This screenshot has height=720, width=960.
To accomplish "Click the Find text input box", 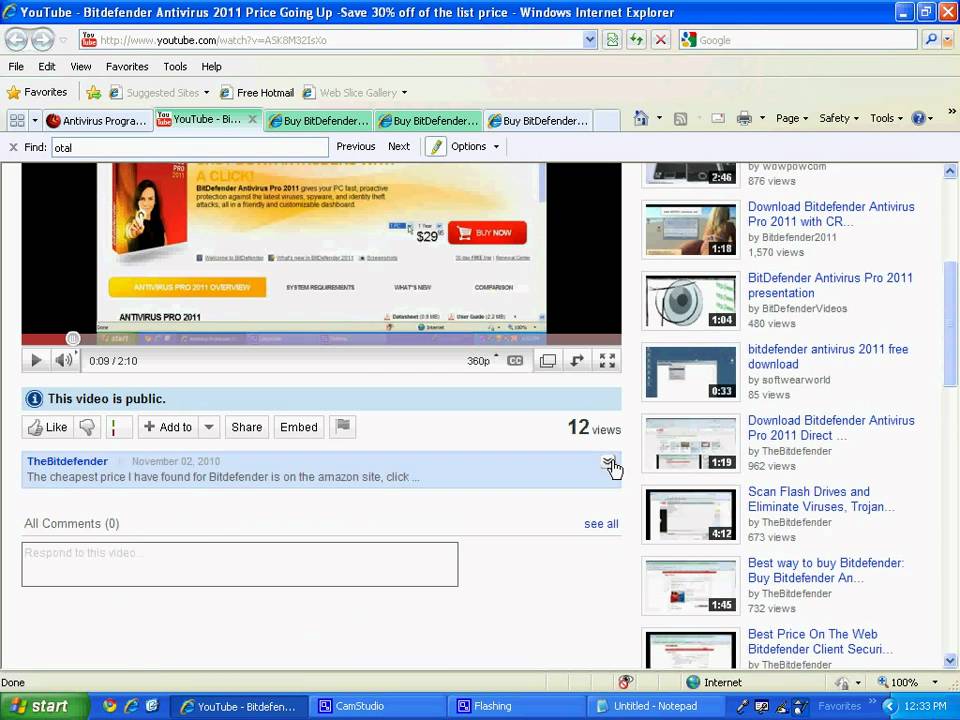I will click(190, 147).
